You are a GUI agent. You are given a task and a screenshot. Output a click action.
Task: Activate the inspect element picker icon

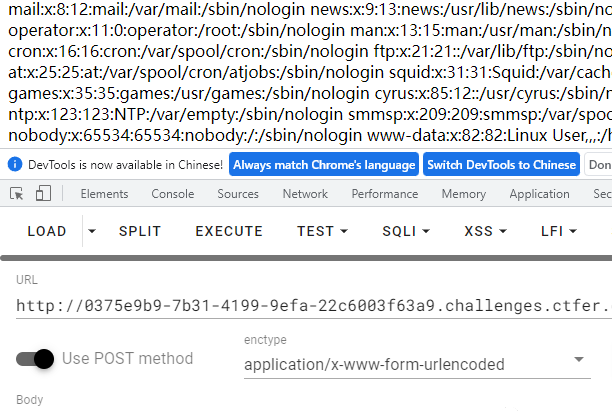(16, 194)
